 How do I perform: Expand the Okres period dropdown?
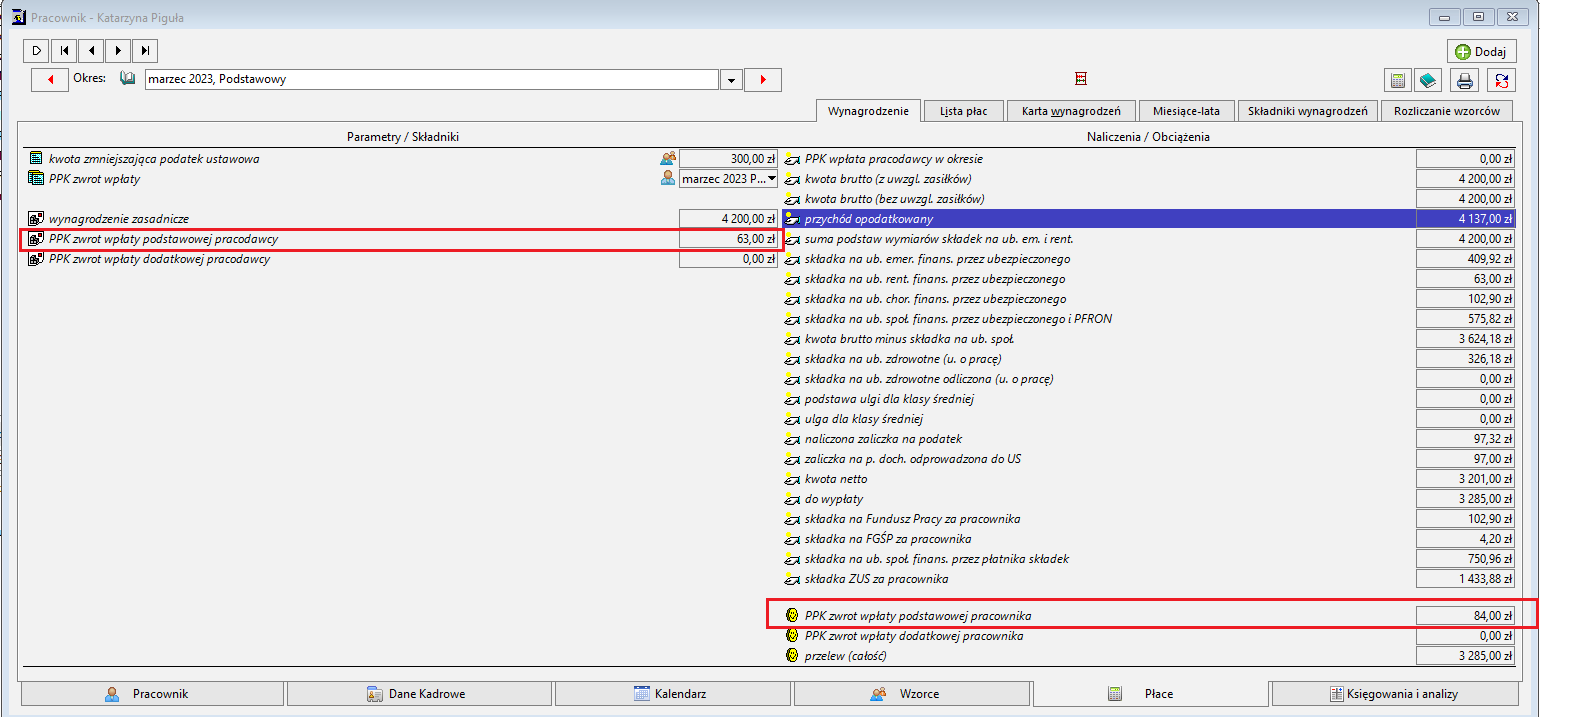[731, 79]
